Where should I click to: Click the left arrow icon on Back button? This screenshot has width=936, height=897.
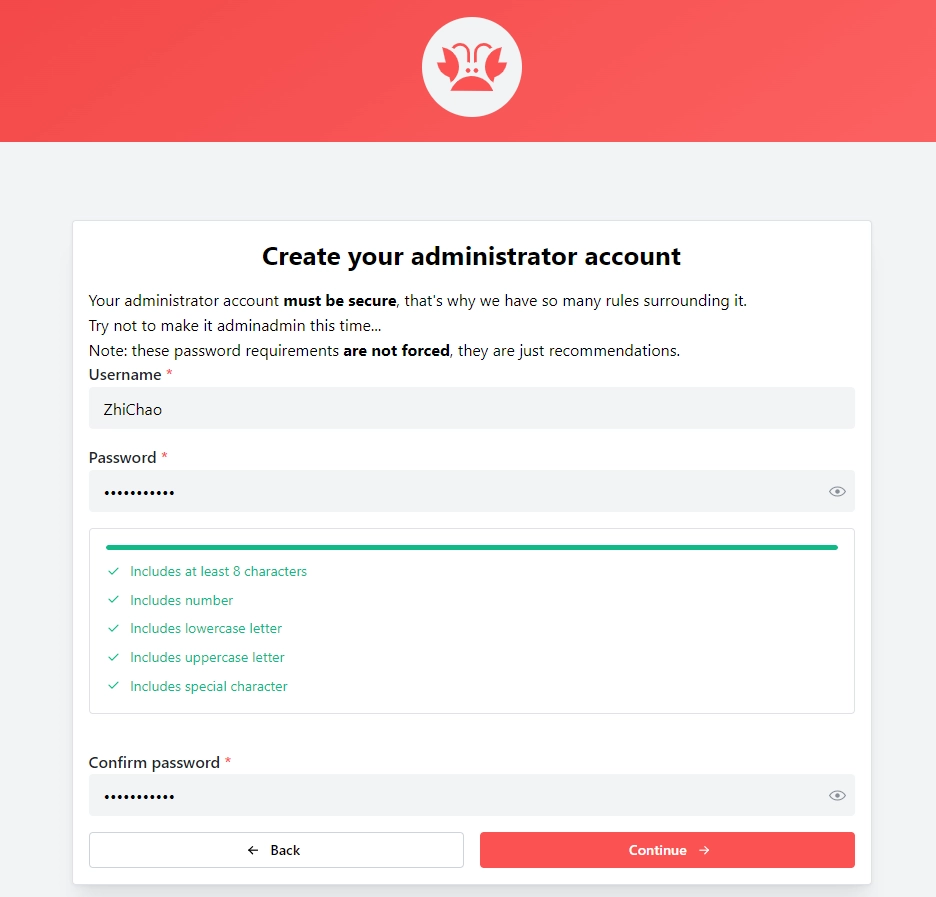coord(253,850)
